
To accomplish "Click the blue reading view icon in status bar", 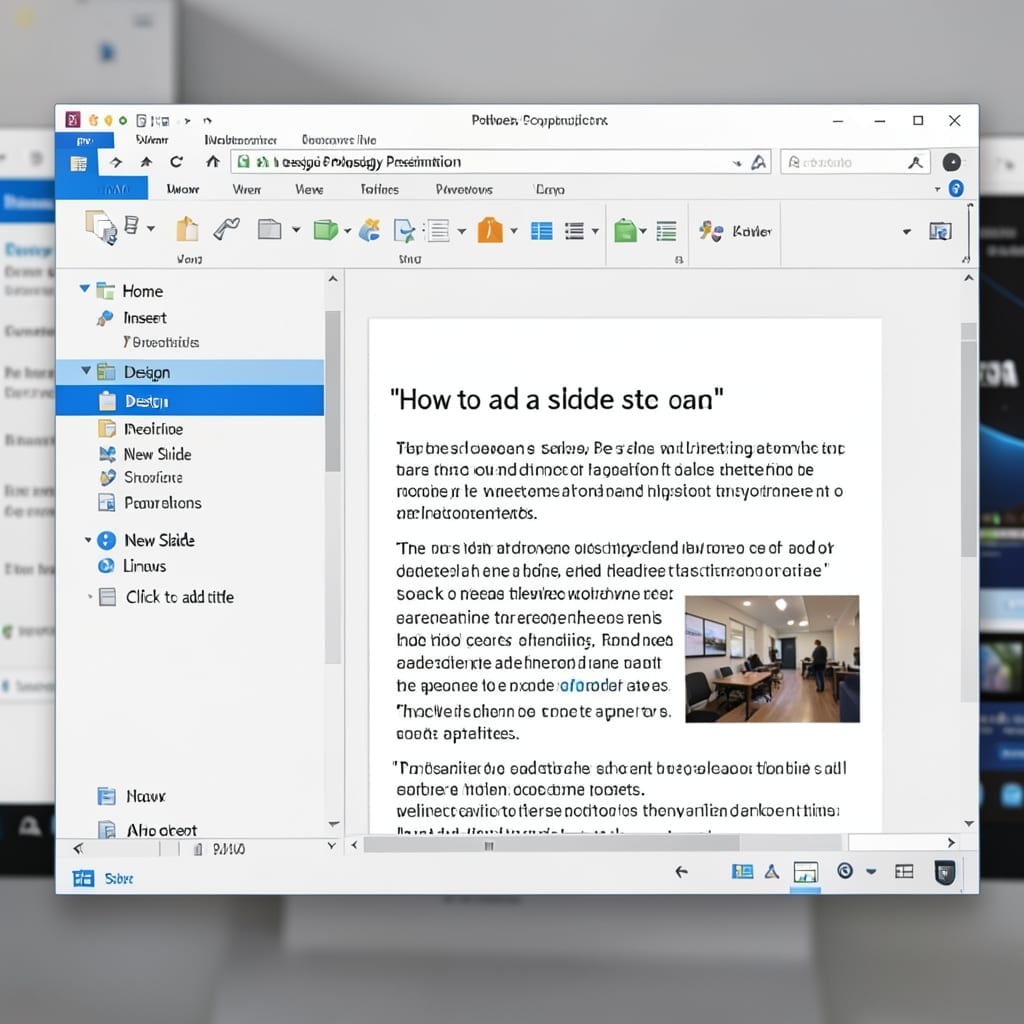I will 743,871.
